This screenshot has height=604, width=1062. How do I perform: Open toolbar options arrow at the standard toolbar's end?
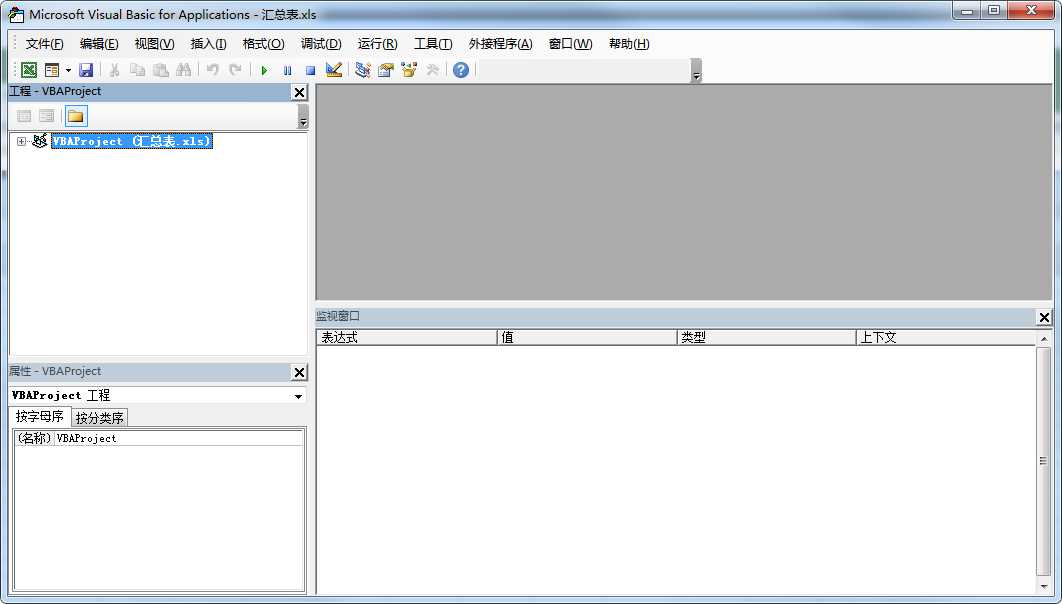click(696, 71)
